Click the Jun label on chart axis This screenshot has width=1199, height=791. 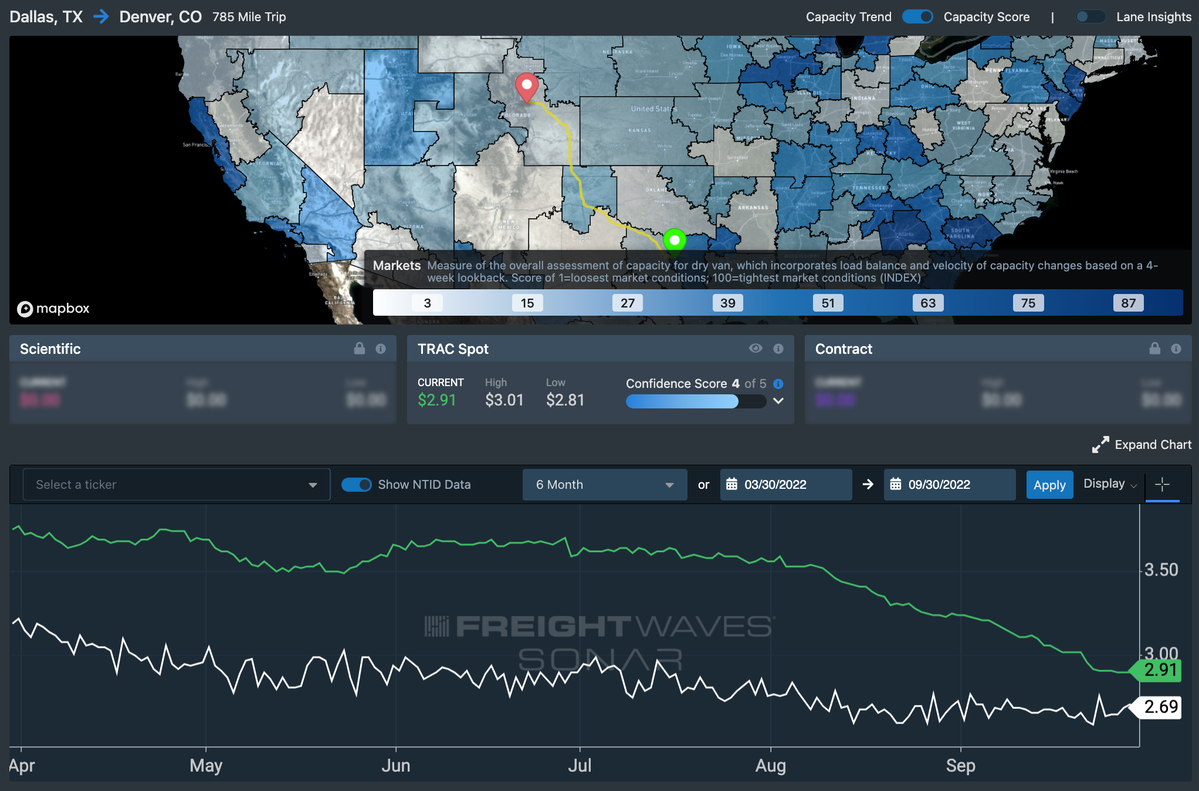pos(396,766)
